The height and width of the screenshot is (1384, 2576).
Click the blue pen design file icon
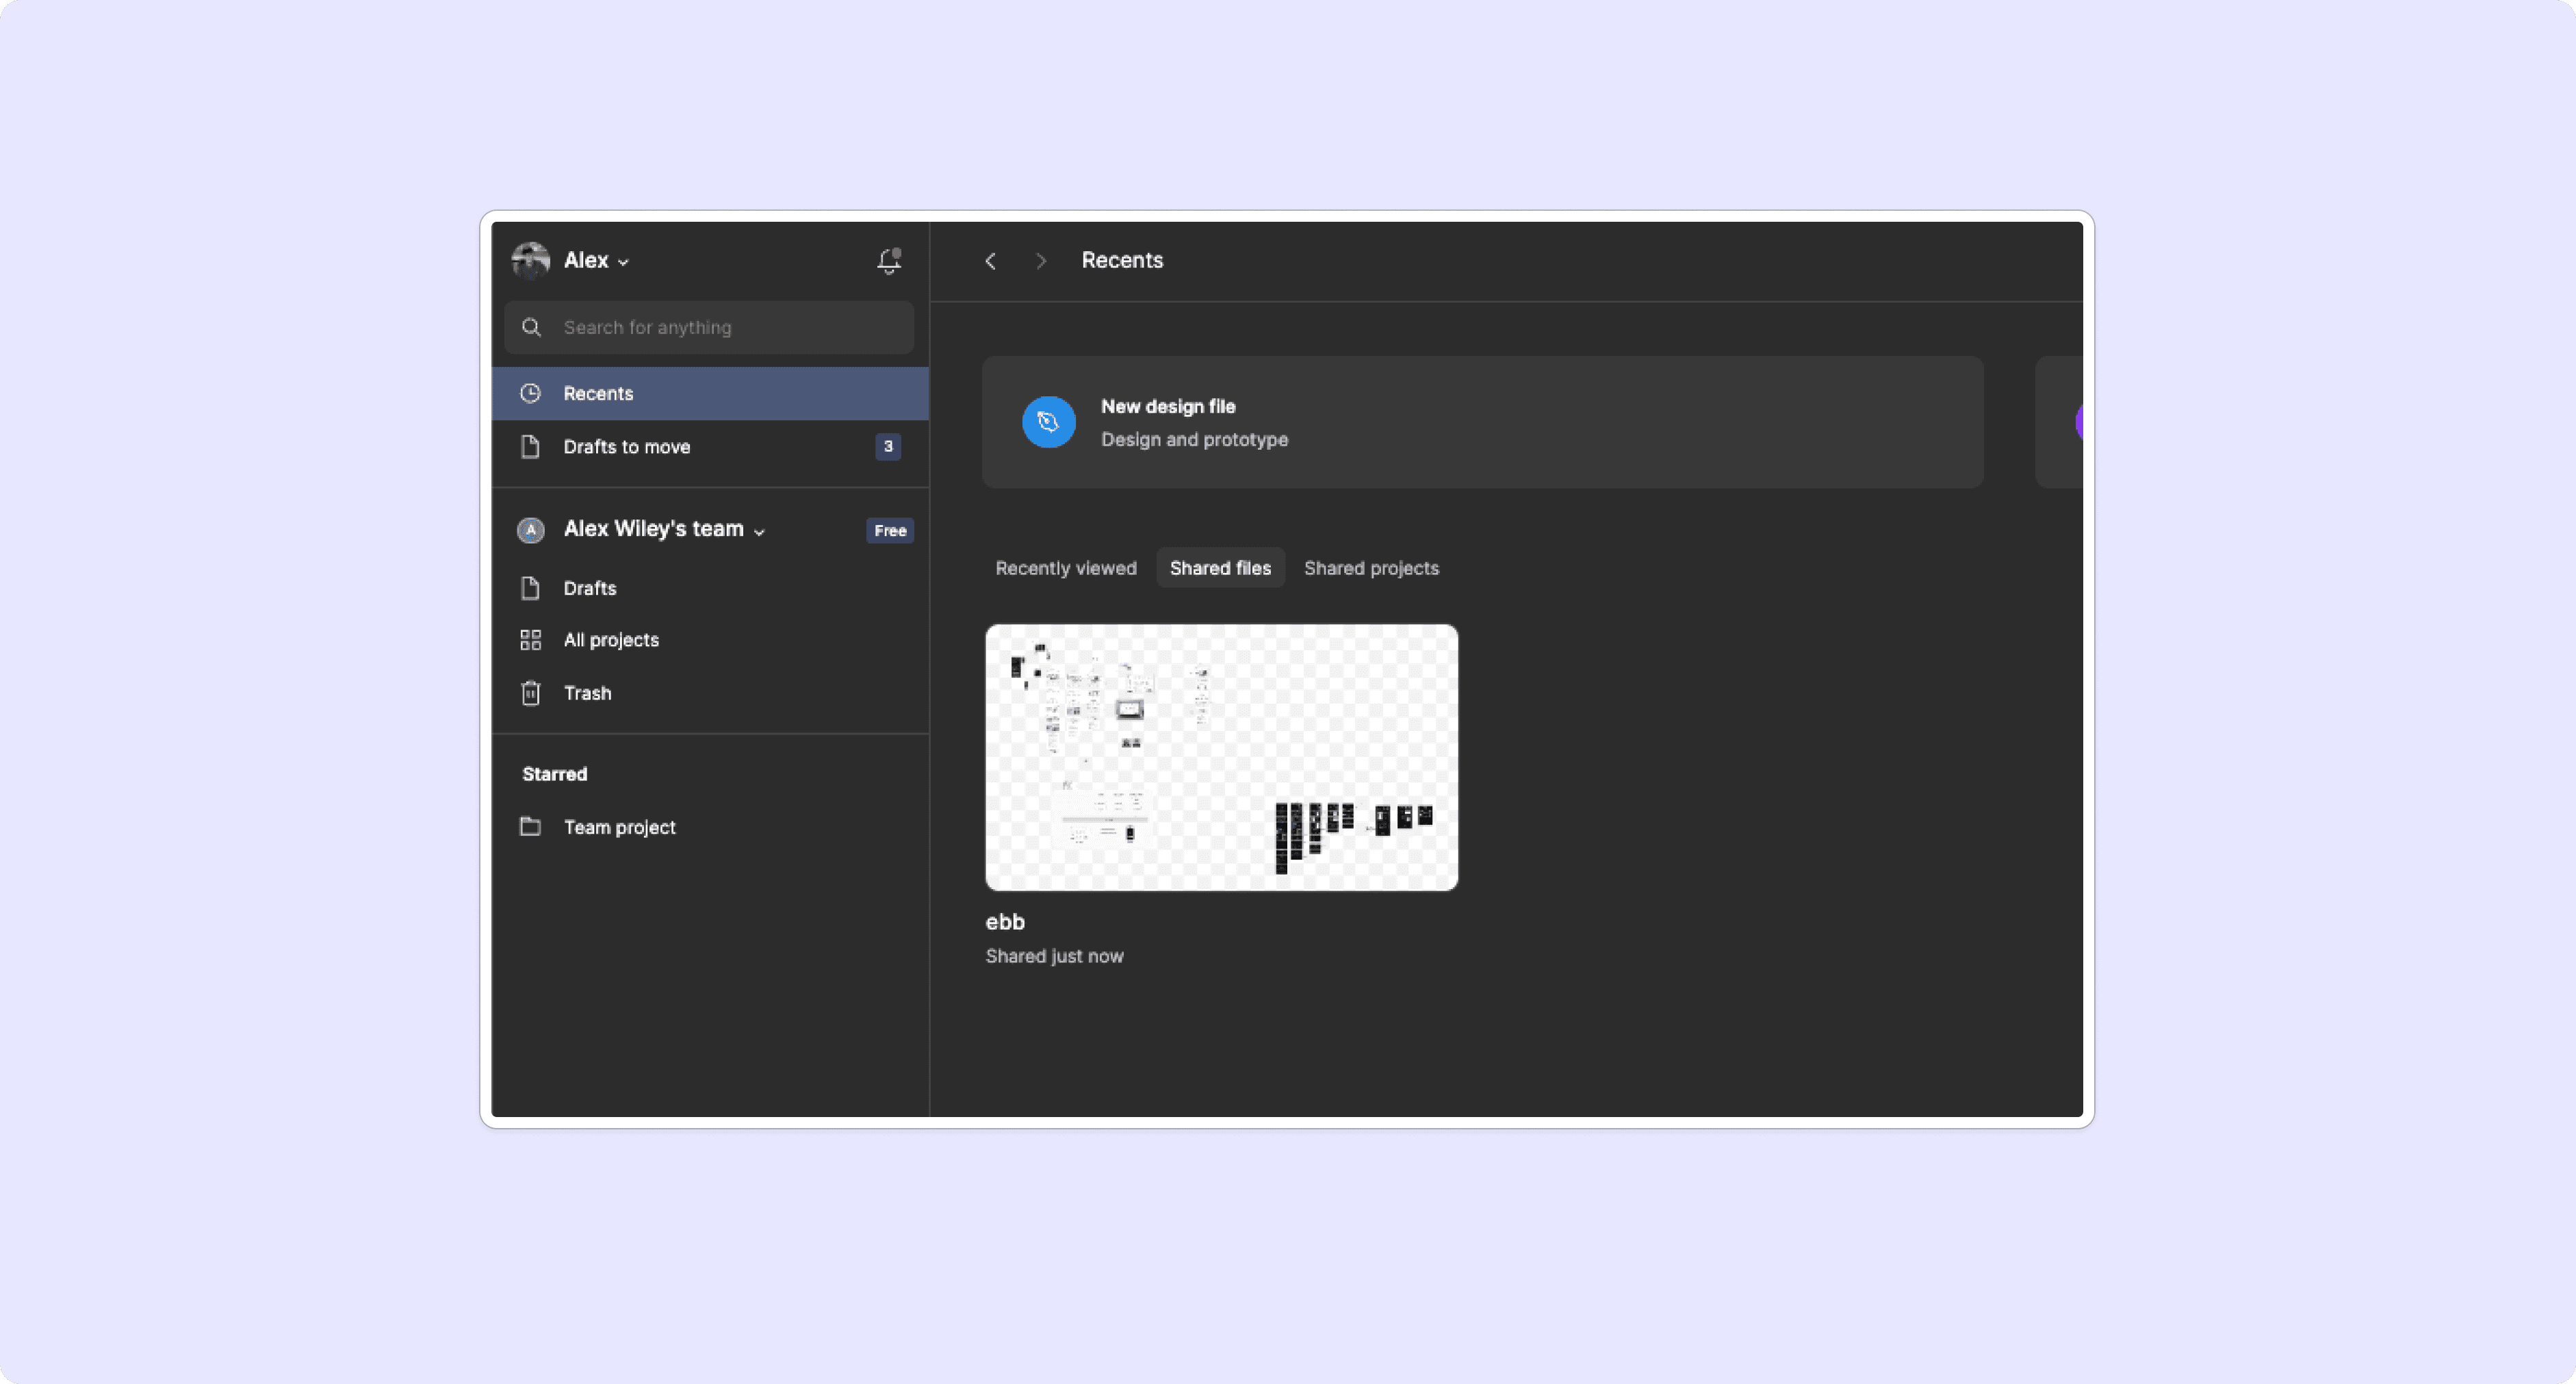[x=1048, y=422]
